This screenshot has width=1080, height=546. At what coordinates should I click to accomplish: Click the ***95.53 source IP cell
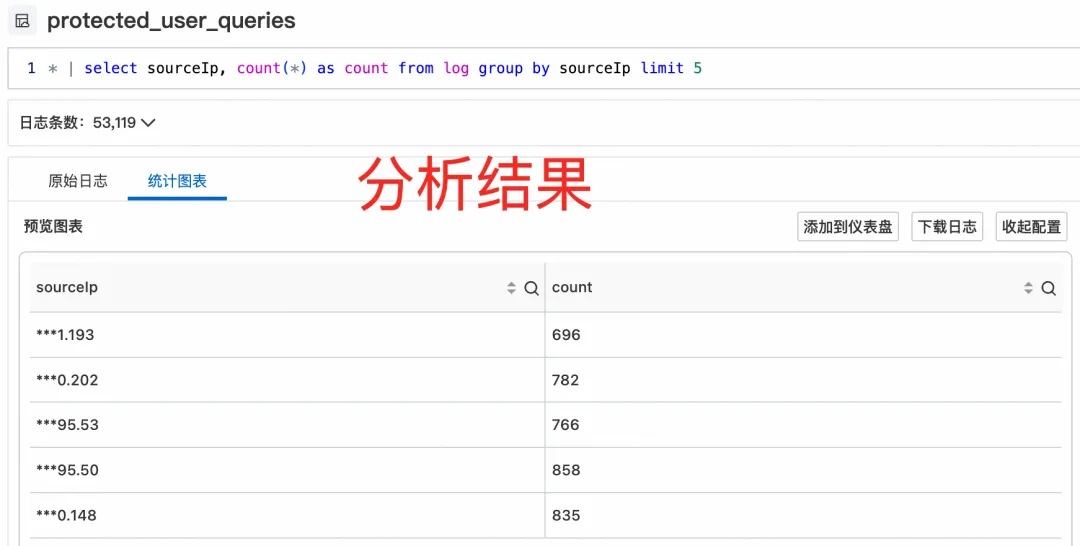(67, 425)
